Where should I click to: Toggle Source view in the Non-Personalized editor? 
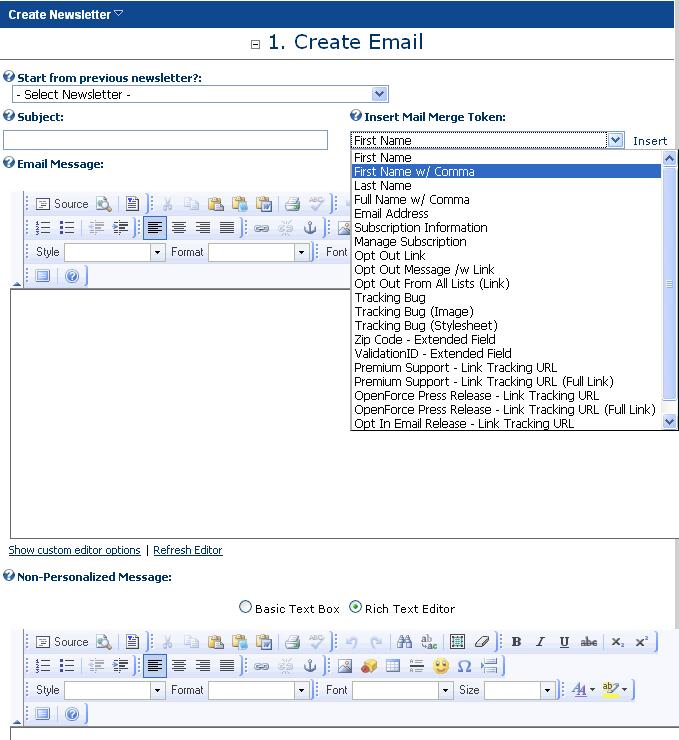[62, 642]
